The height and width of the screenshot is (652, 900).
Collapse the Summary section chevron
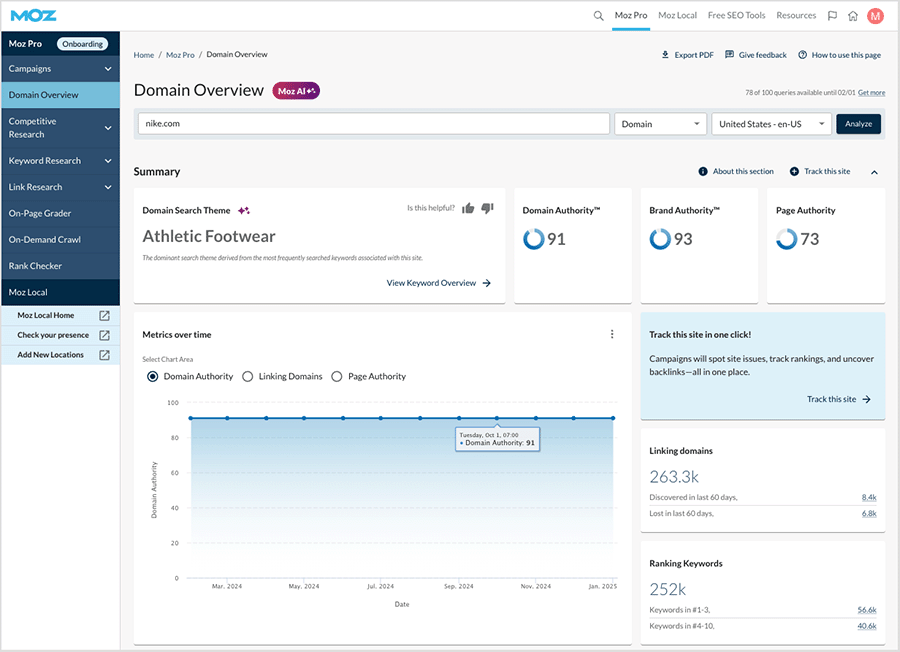[x=874, y=172]
